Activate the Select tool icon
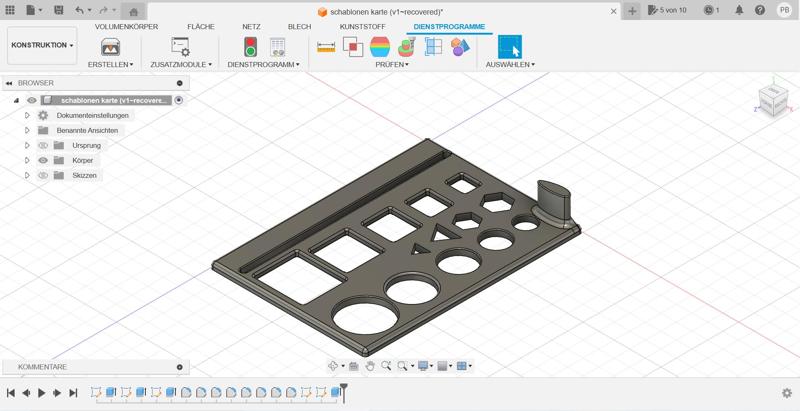Viewport: 800px width, 411px height. point(510,47)
